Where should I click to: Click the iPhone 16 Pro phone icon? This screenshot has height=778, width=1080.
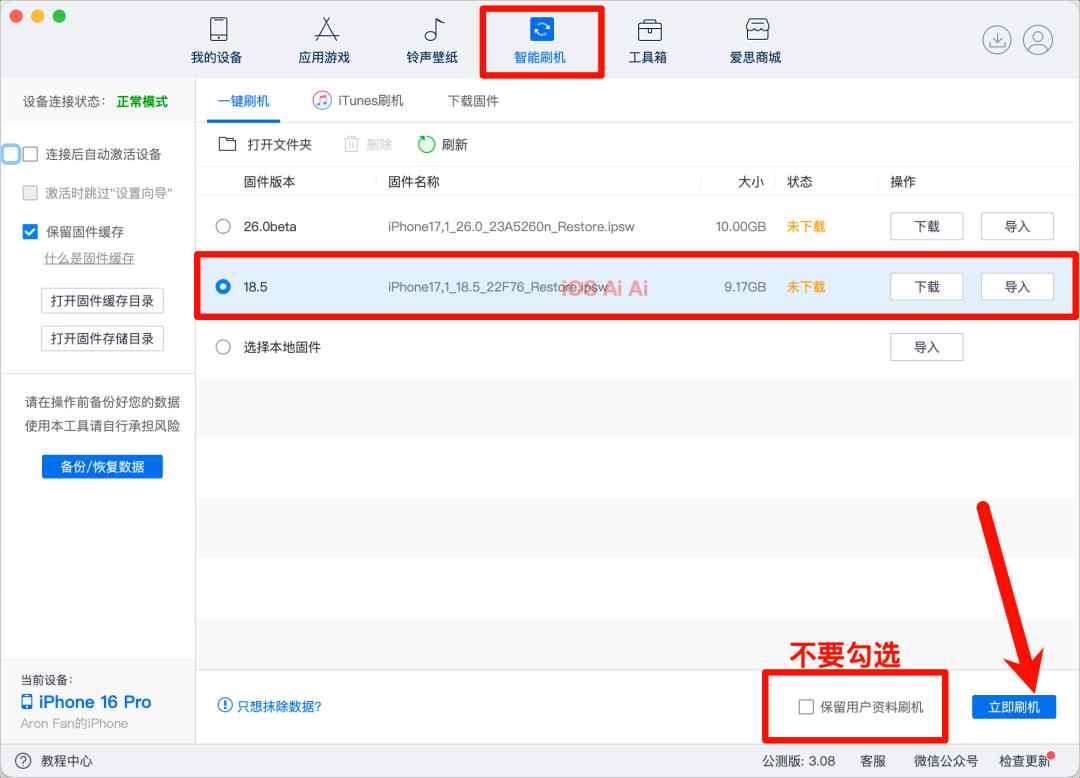27,702
